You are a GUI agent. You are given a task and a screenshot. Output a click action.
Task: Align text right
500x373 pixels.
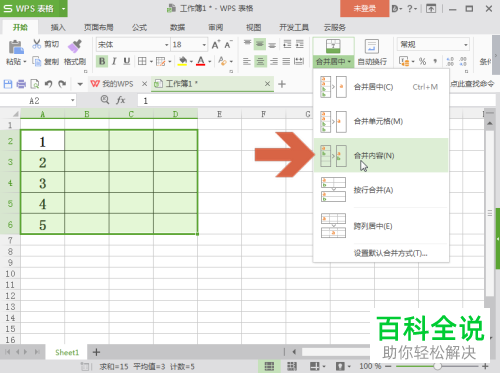274,61
